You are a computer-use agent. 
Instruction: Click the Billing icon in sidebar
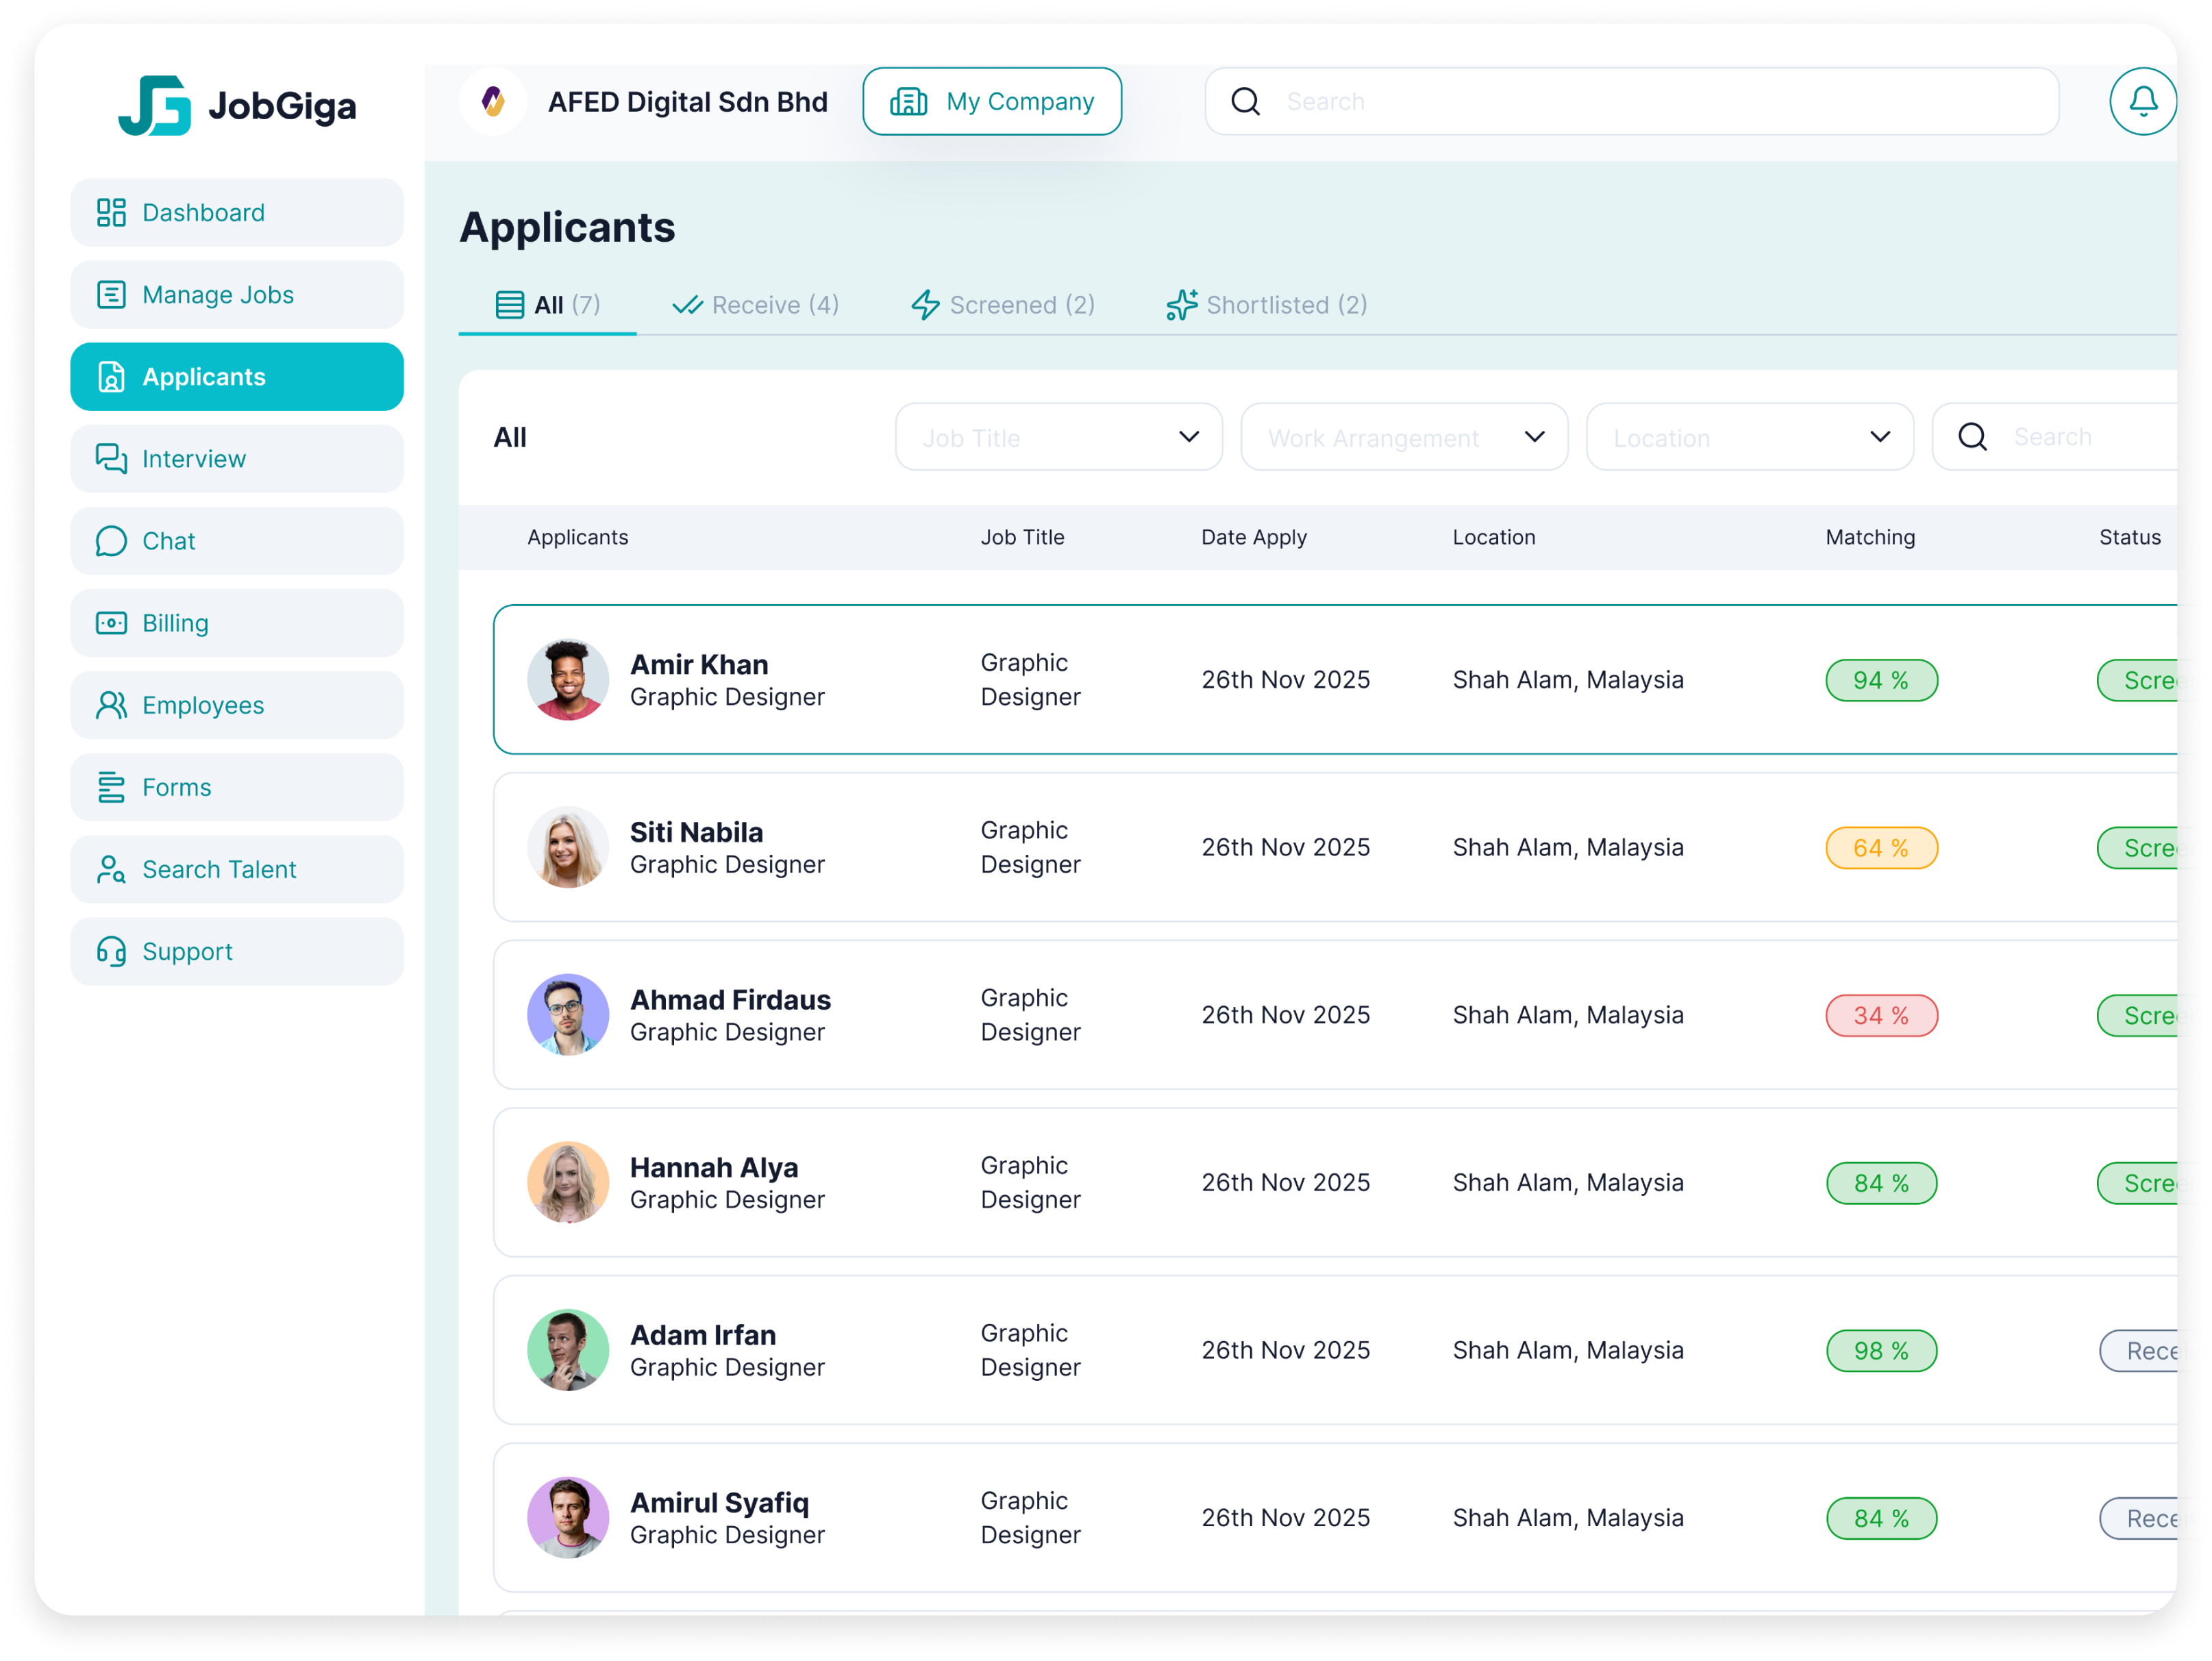(x=111, y=623)
